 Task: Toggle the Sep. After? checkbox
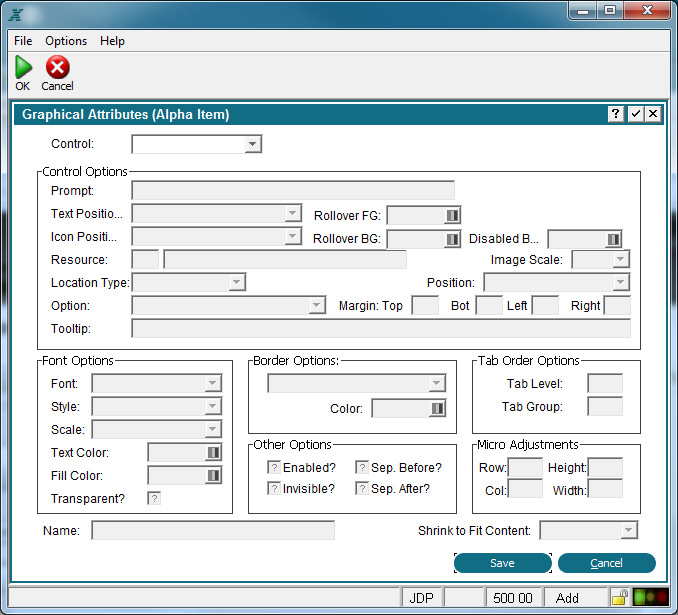tap(362, 488)
